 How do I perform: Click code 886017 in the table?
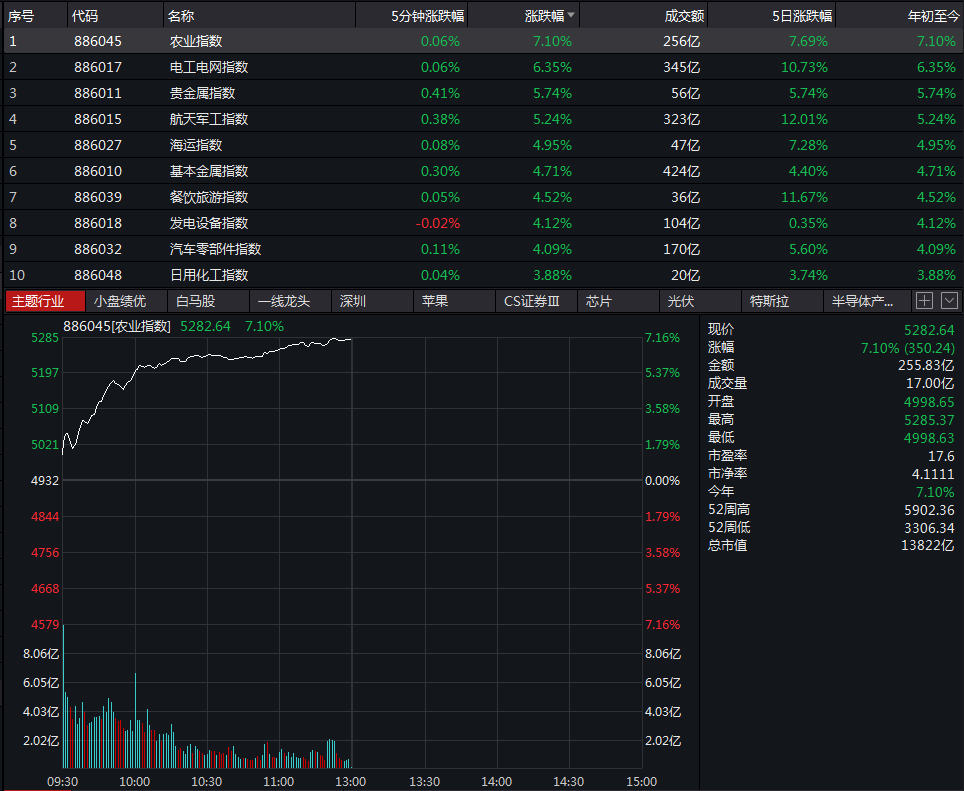tap(98, 67)
